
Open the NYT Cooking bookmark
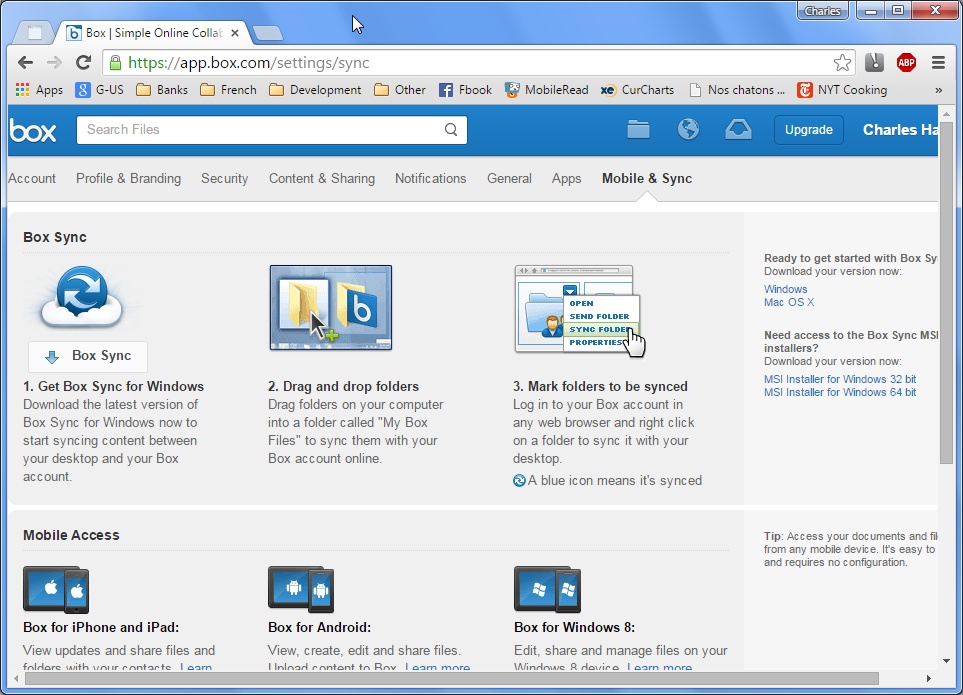[842, 90]
